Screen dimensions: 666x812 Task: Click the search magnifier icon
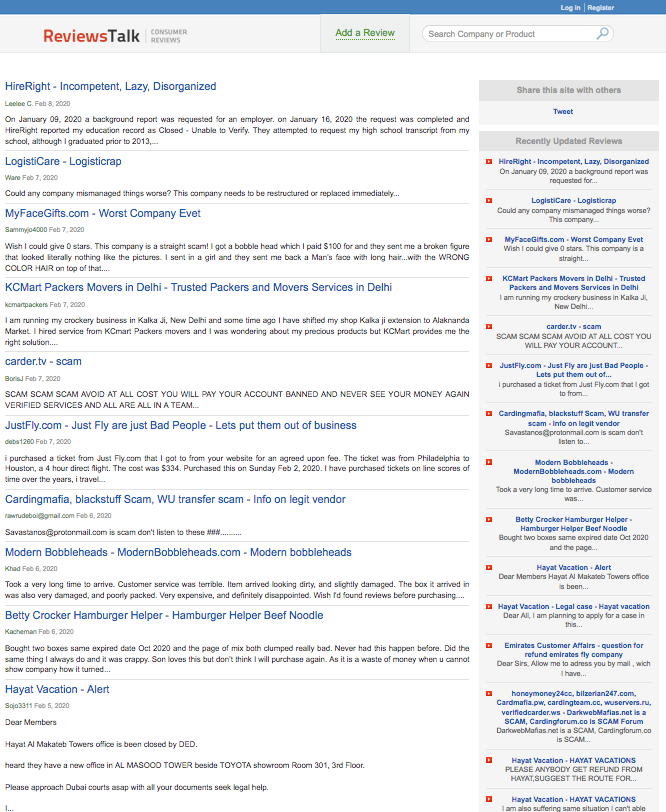(x=602, y=34)
